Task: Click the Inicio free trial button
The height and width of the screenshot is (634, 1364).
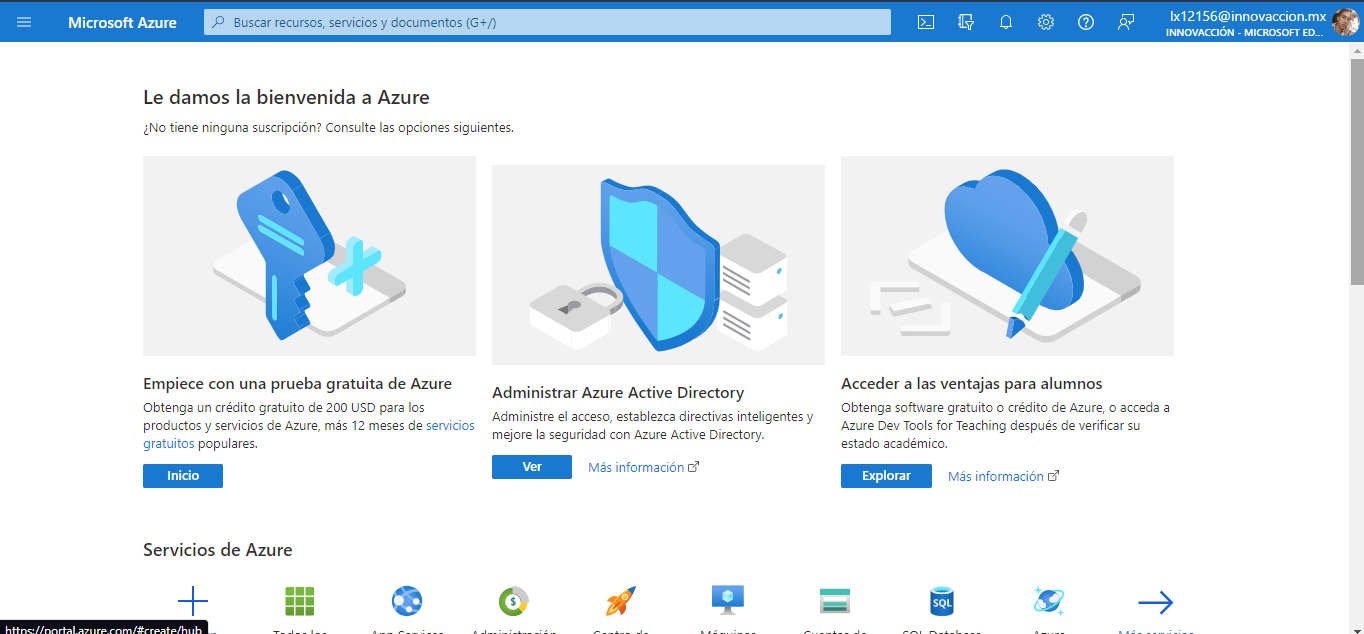Action: (x=182, y=475)
